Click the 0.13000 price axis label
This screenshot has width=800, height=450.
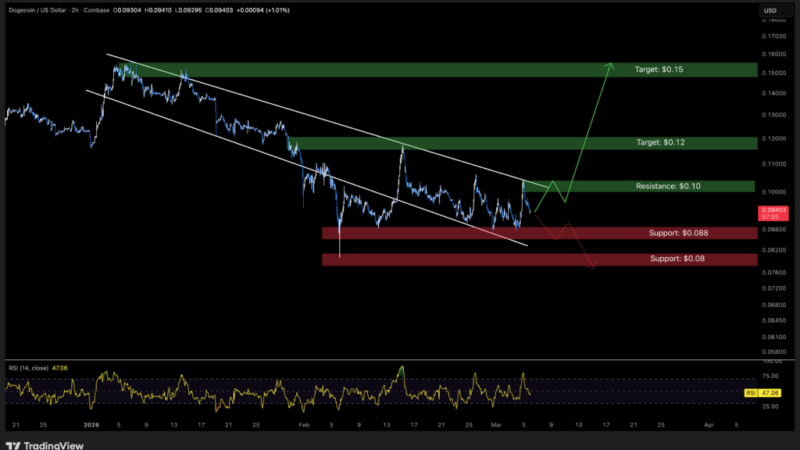pyautogui.click(x=773, y=115)
